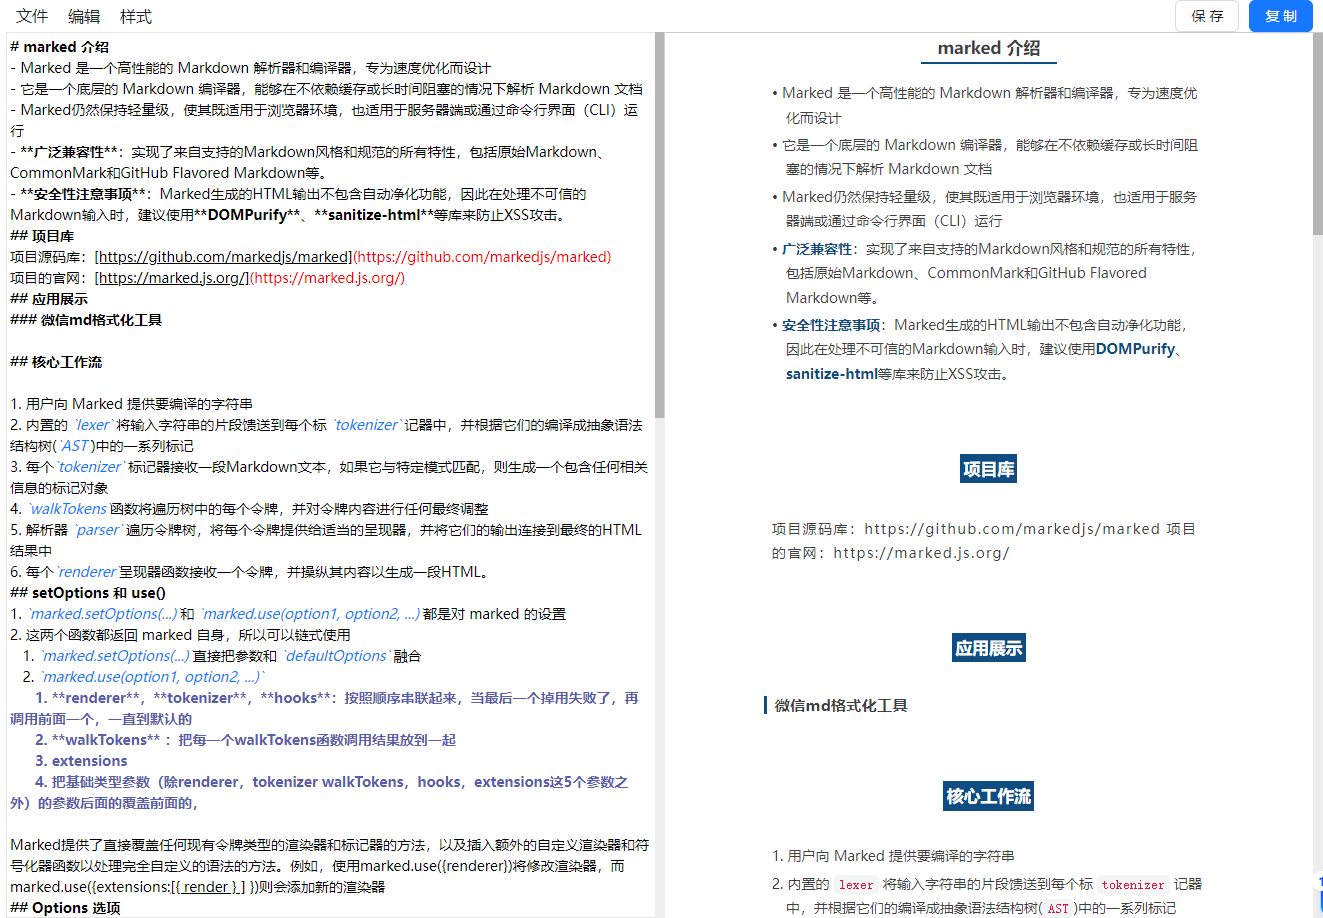Open the 编辑 menu
This screenshot has width=1323, height=918.
83,15
